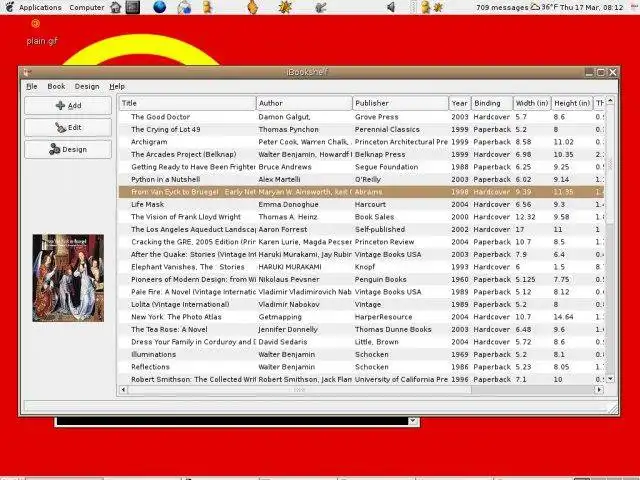Select The Arcades Project (Belknap) row
This screenshot has width=640, height=480.
(361, 154)
